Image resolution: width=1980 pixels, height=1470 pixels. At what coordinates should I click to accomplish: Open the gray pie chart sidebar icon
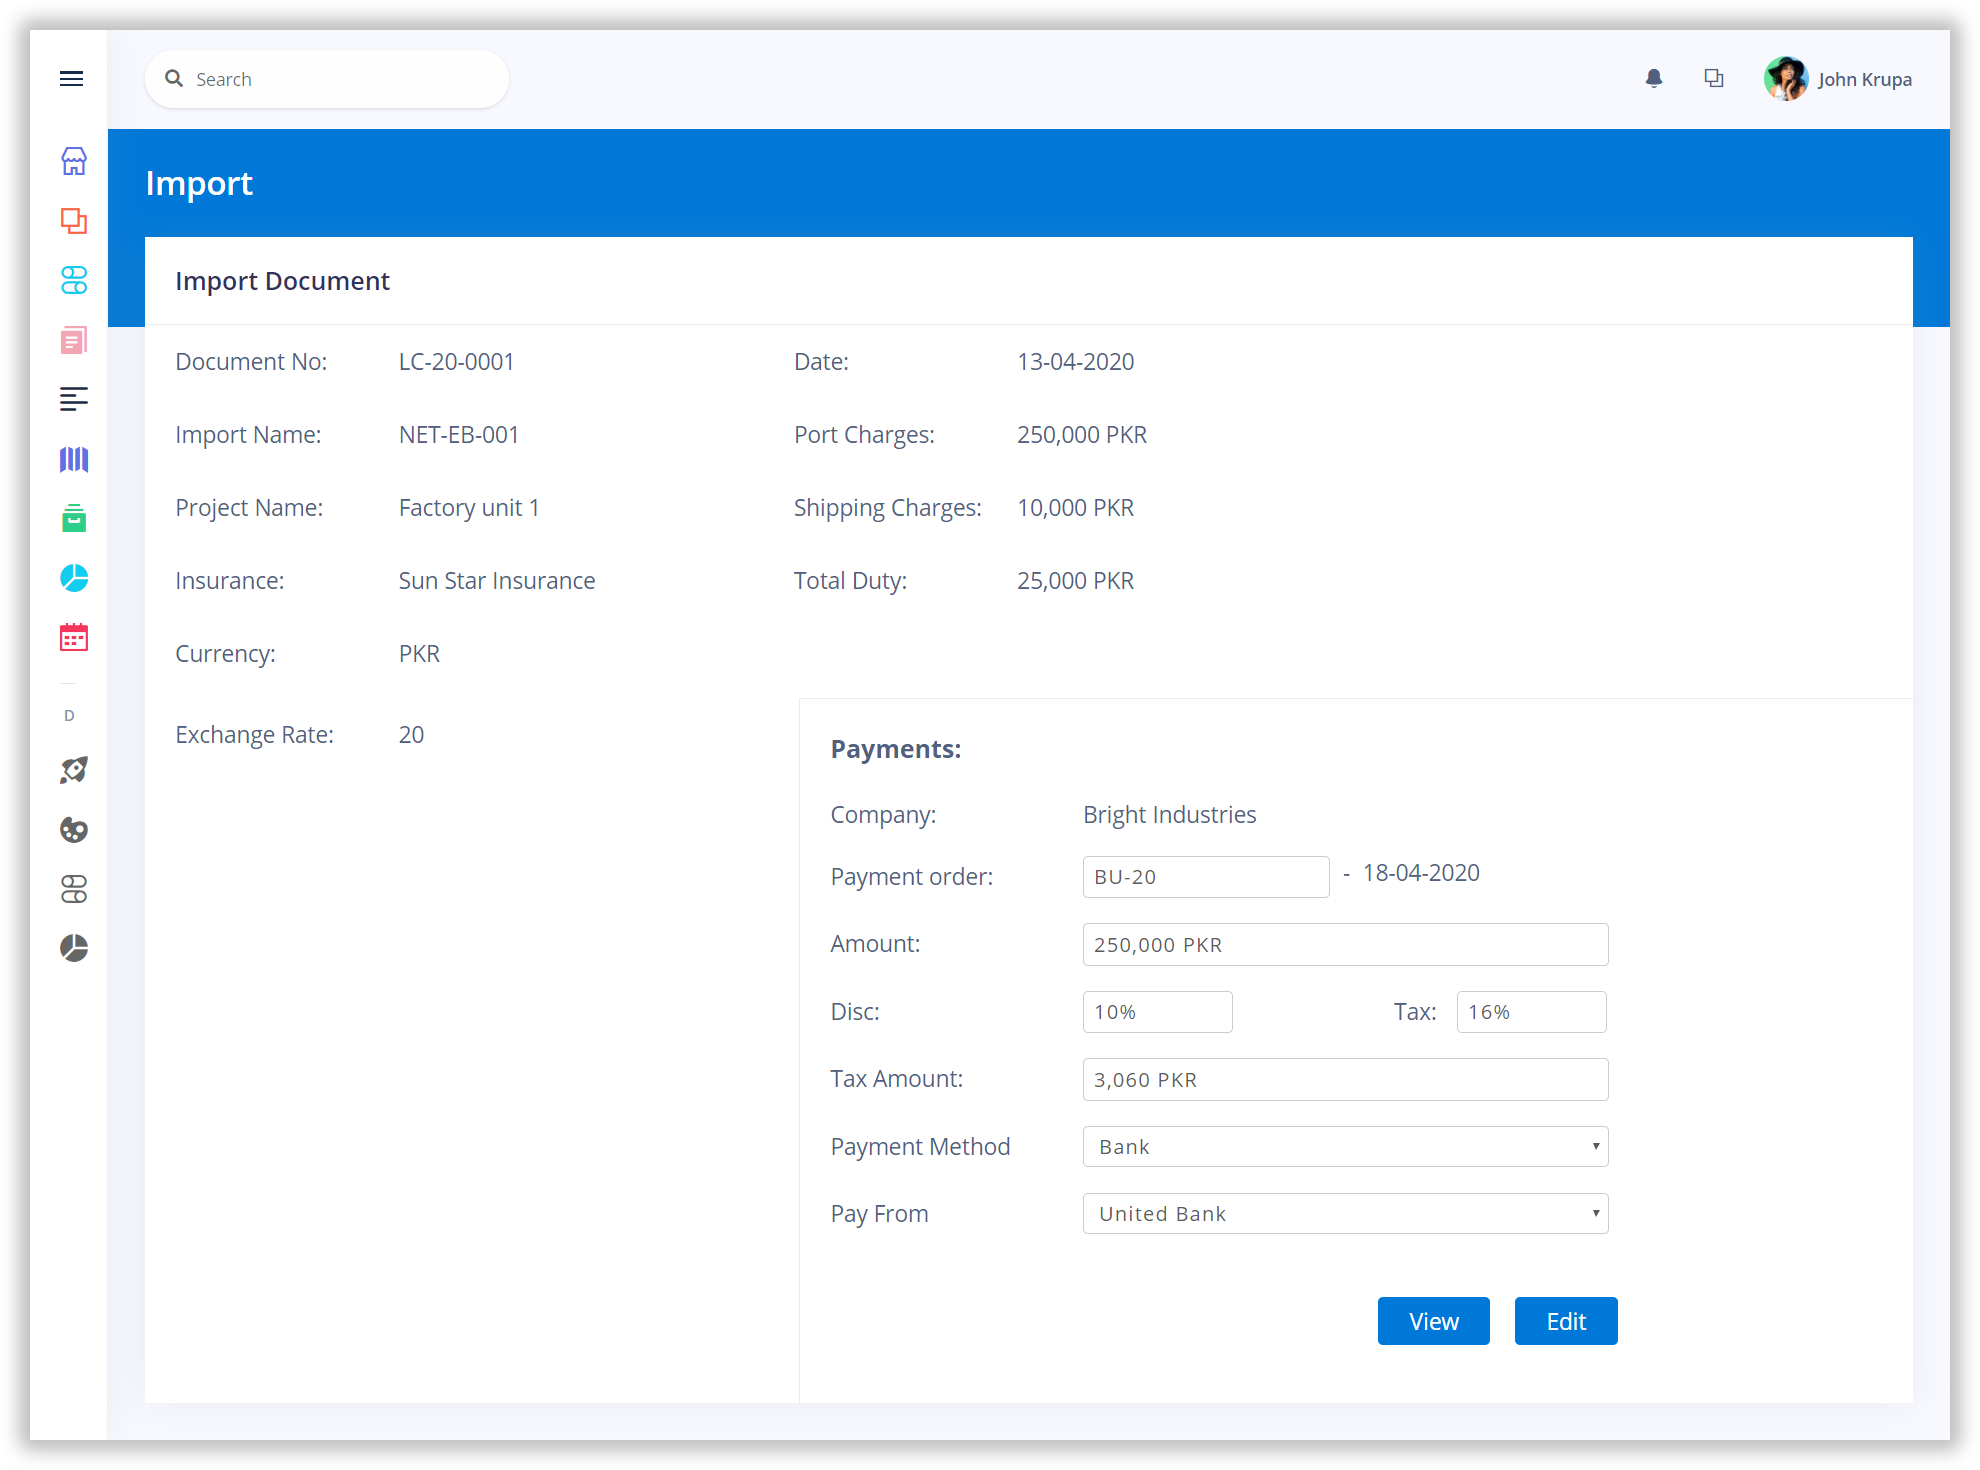click(x=74, y=948)
